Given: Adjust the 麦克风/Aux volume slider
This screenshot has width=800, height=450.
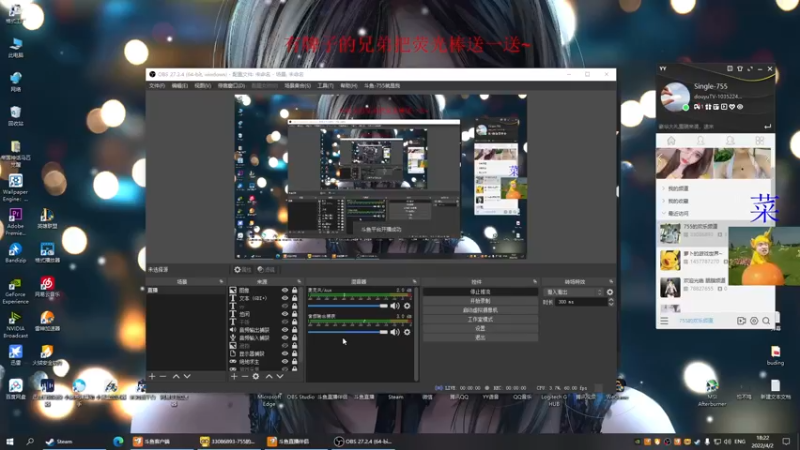Looking at the screenshot, I should (x=348, y=306).
